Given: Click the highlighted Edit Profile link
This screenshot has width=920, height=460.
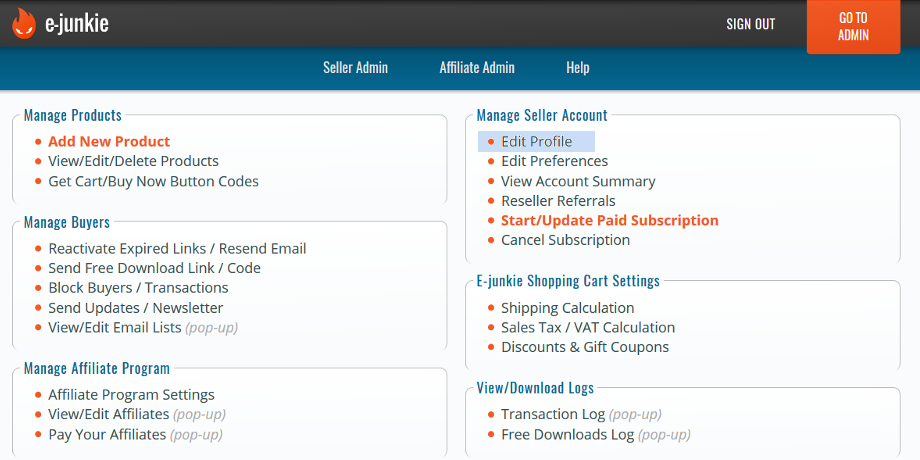Looking at the screenshot, I should coord(536,142).
